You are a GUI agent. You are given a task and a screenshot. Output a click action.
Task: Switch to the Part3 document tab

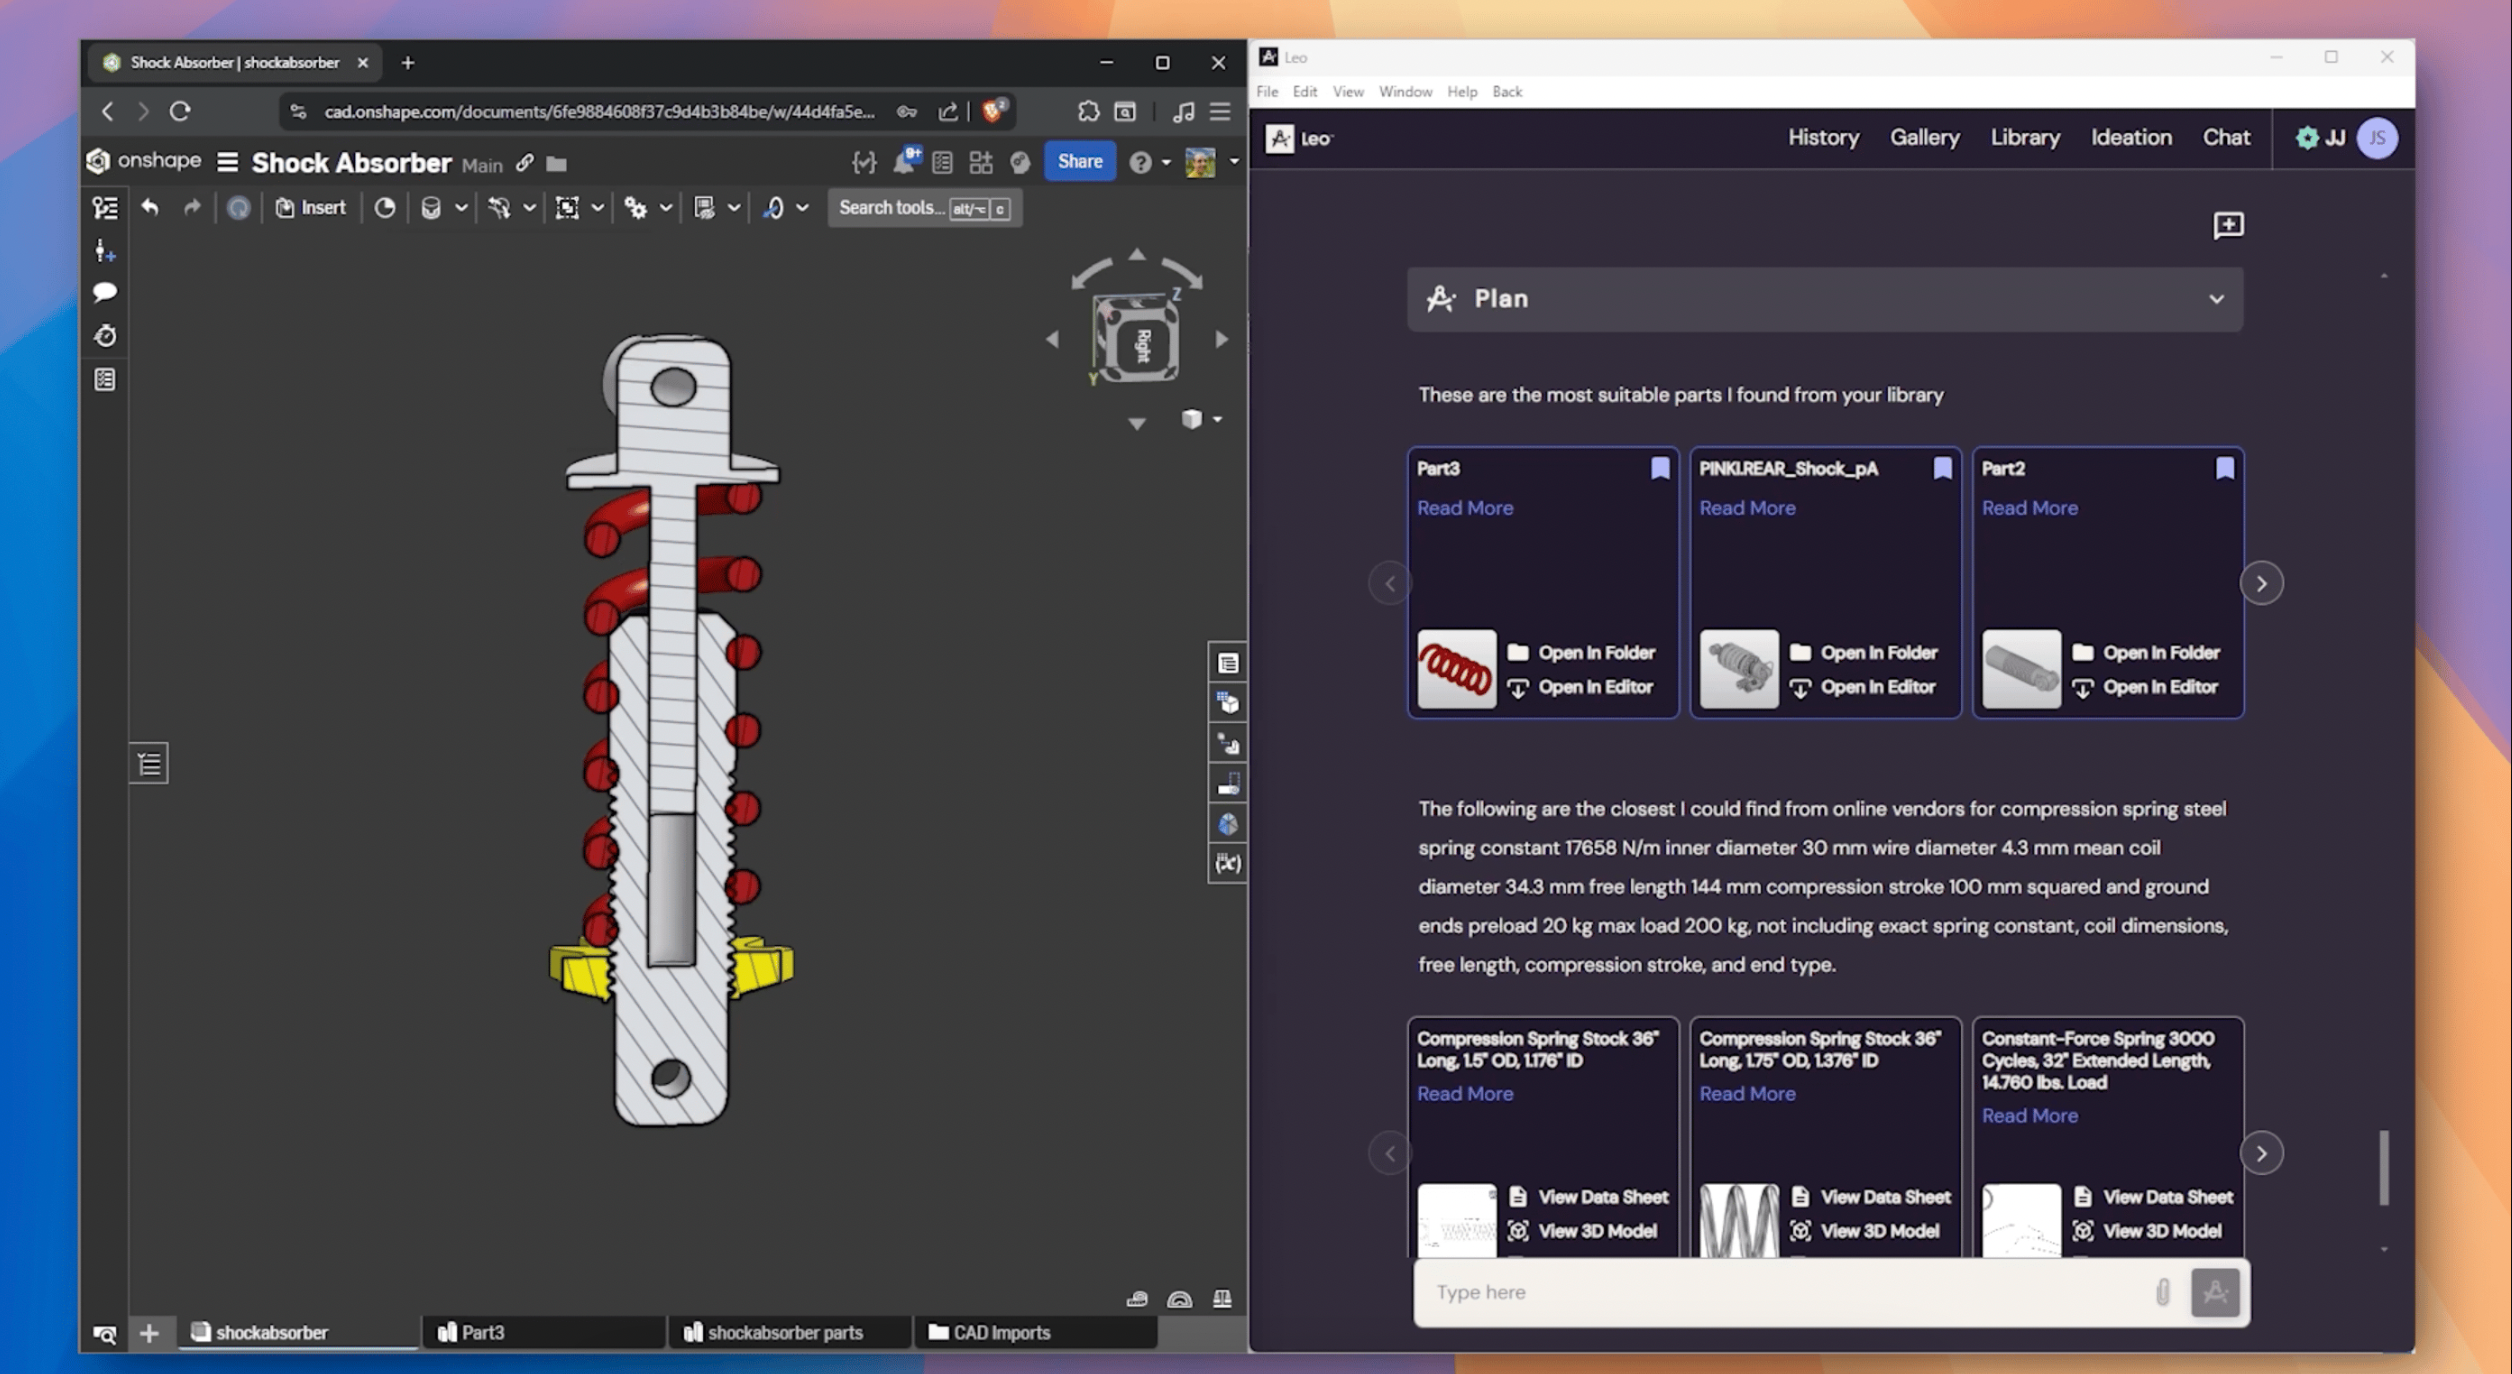(483, 1332)
